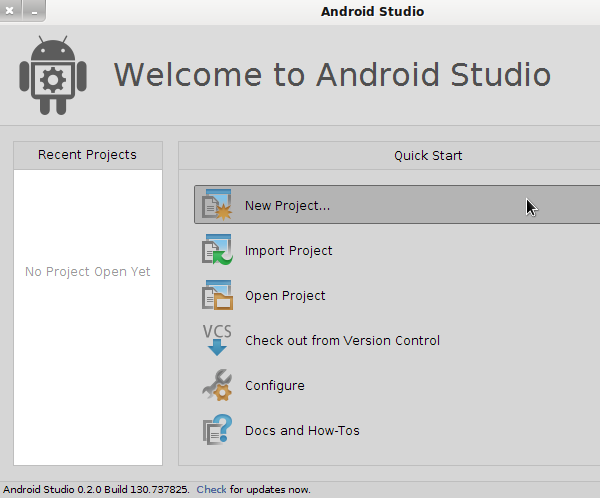This screenshot has width=600, height=498.
Task: Click the 'No Project Open Yet' text
Action: click(x=88, y=271)
